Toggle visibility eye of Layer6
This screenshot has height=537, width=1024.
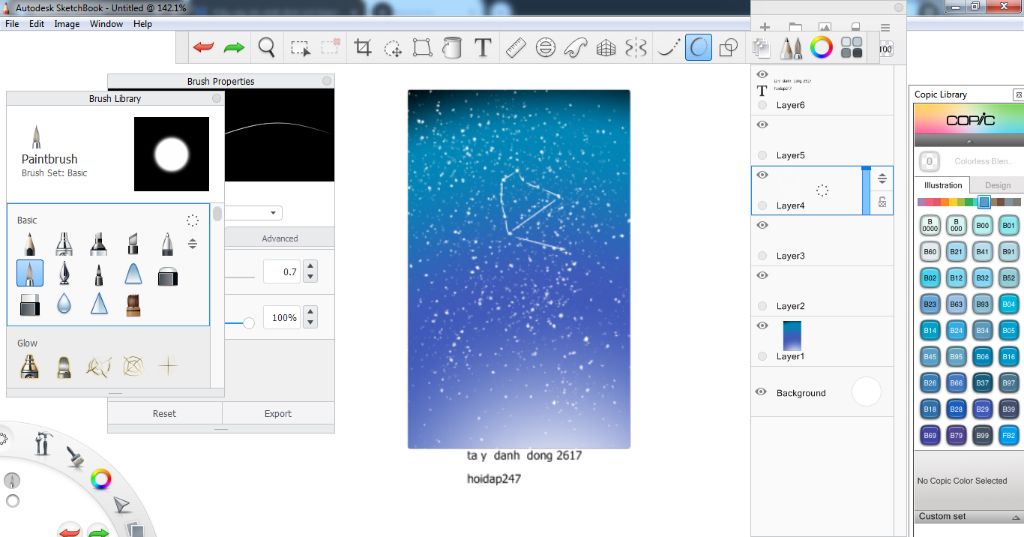pos(762,74)
